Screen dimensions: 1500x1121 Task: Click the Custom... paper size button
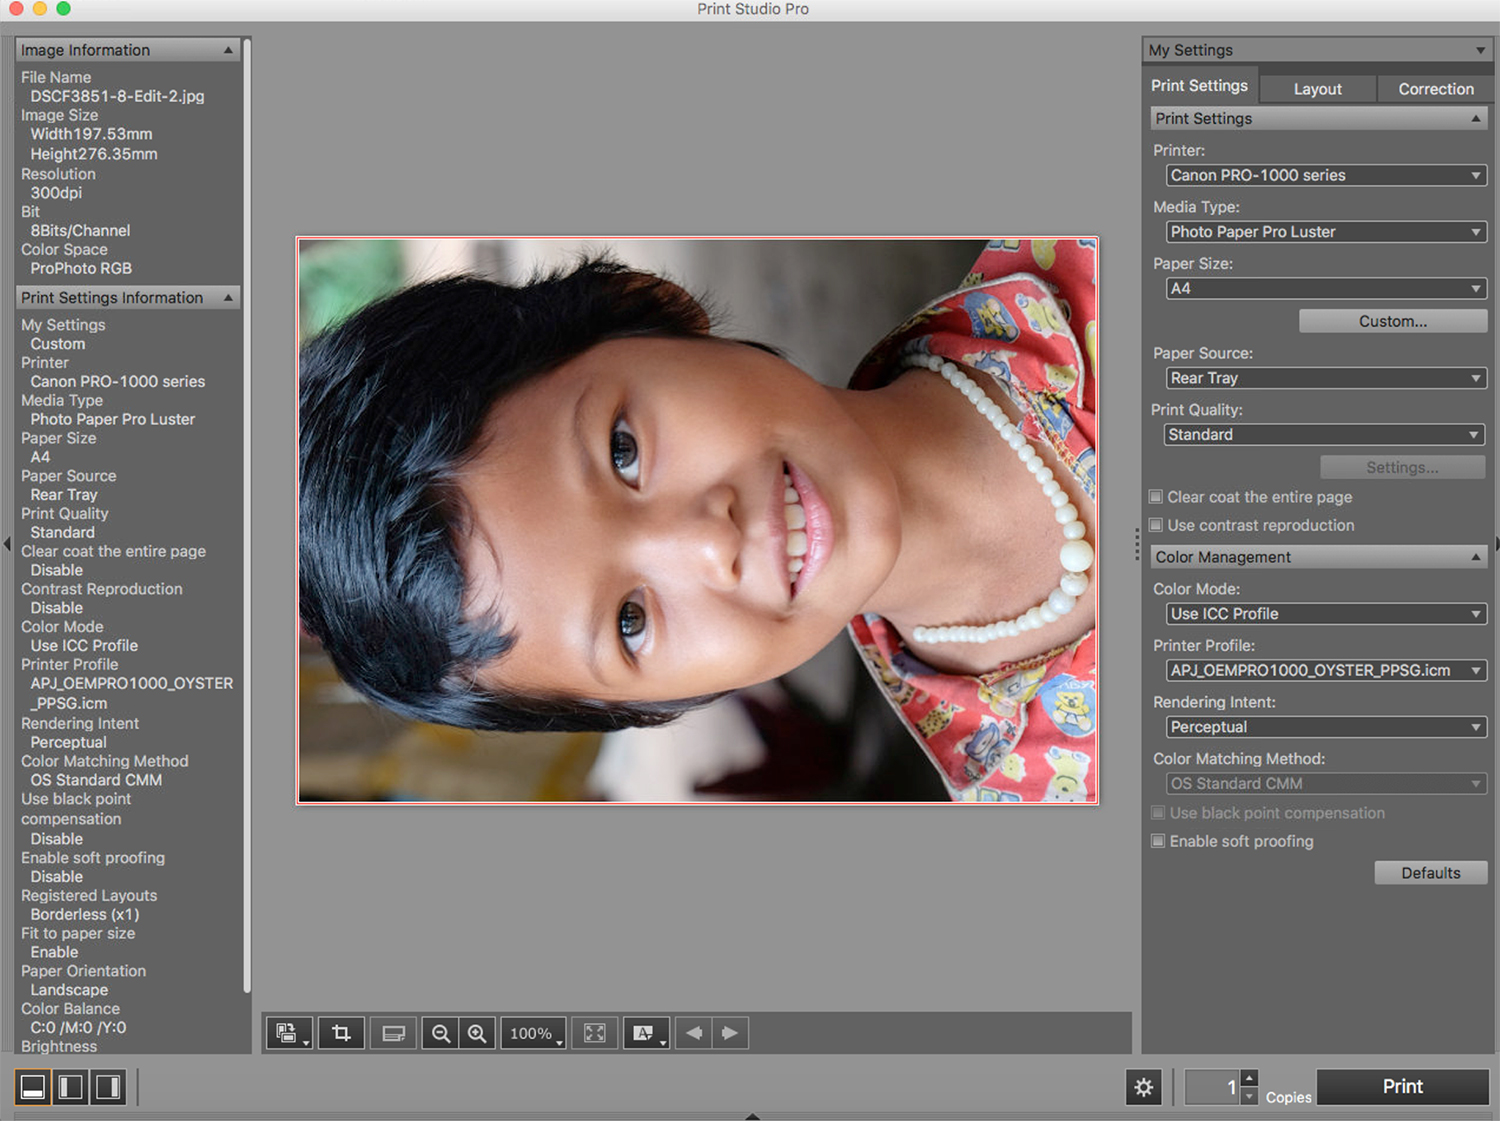click(1392, 321)
